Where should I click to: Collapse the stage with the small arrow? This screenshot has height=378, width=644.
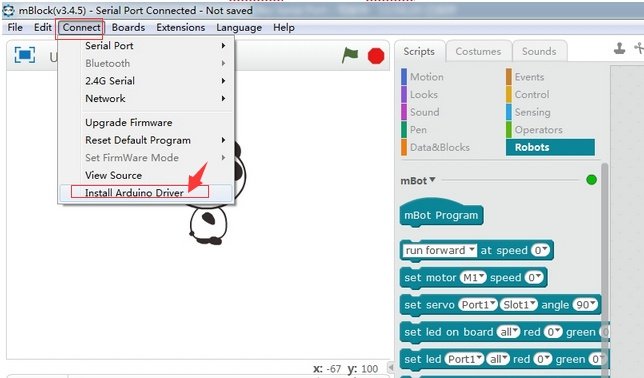point(391,367)
